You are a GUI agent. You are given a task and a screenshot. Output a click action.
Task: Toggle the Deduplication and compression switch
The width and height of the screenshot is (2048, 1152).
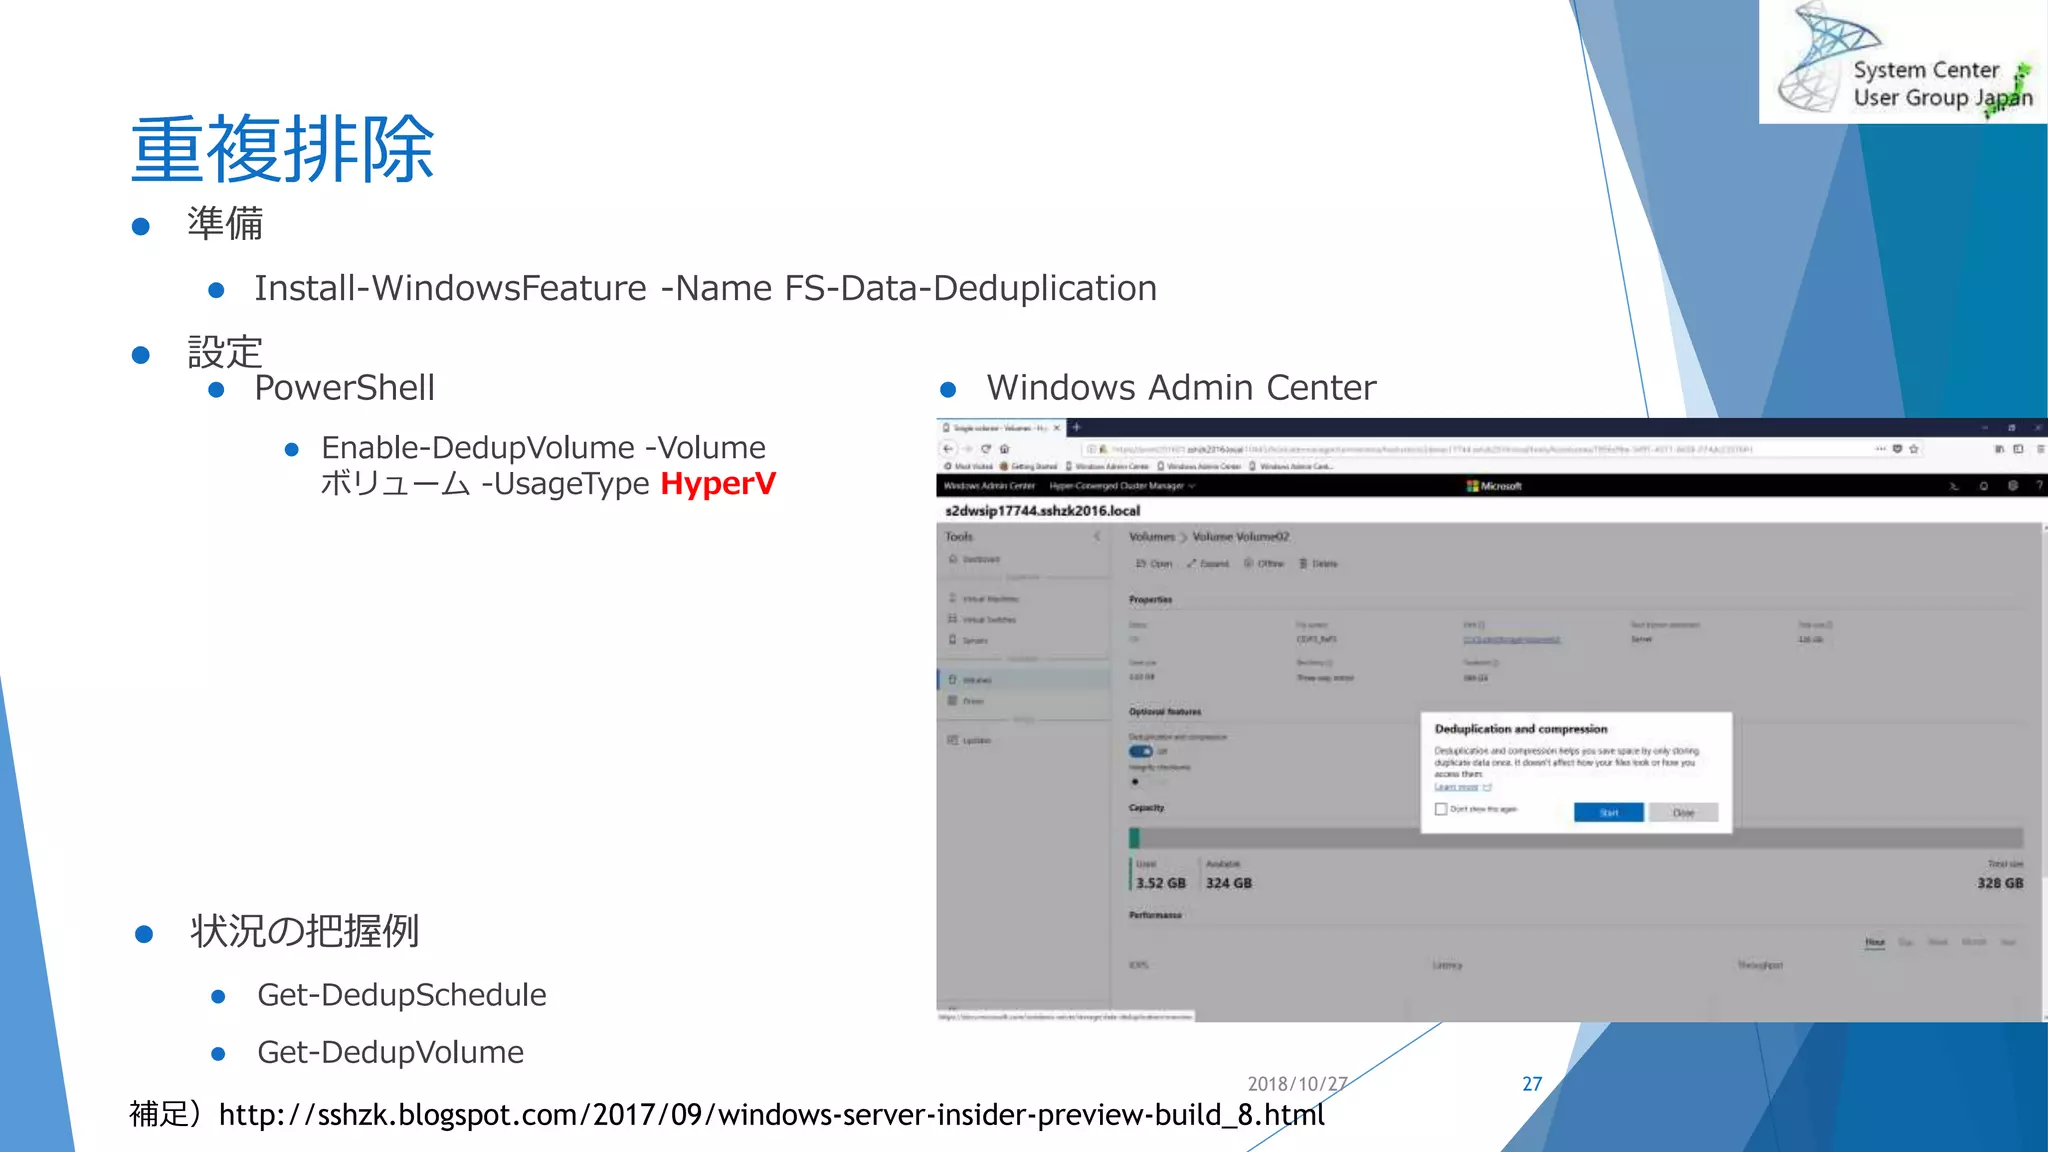point(1141,752)
